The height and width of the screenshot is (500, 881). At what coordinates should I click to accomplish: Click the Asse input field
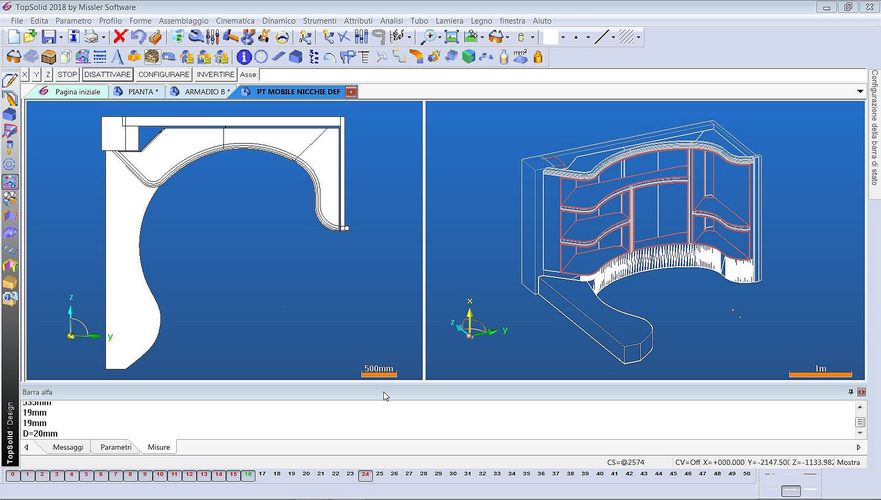[x=563, y=74]
